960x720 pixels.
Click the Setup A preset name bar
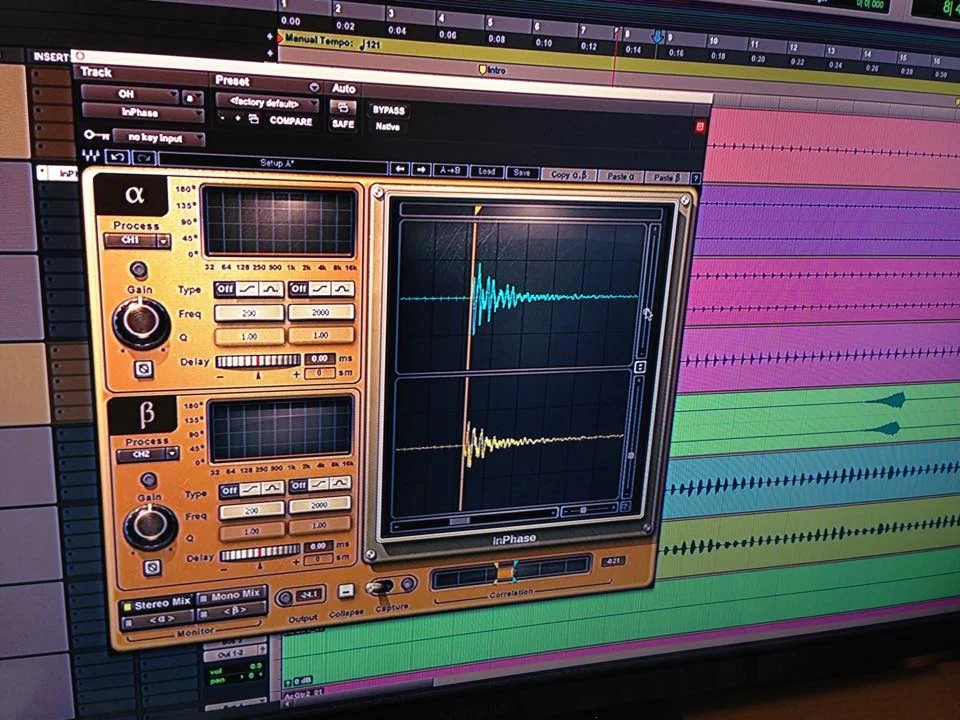pyautogui.click(x=273, y=163)
